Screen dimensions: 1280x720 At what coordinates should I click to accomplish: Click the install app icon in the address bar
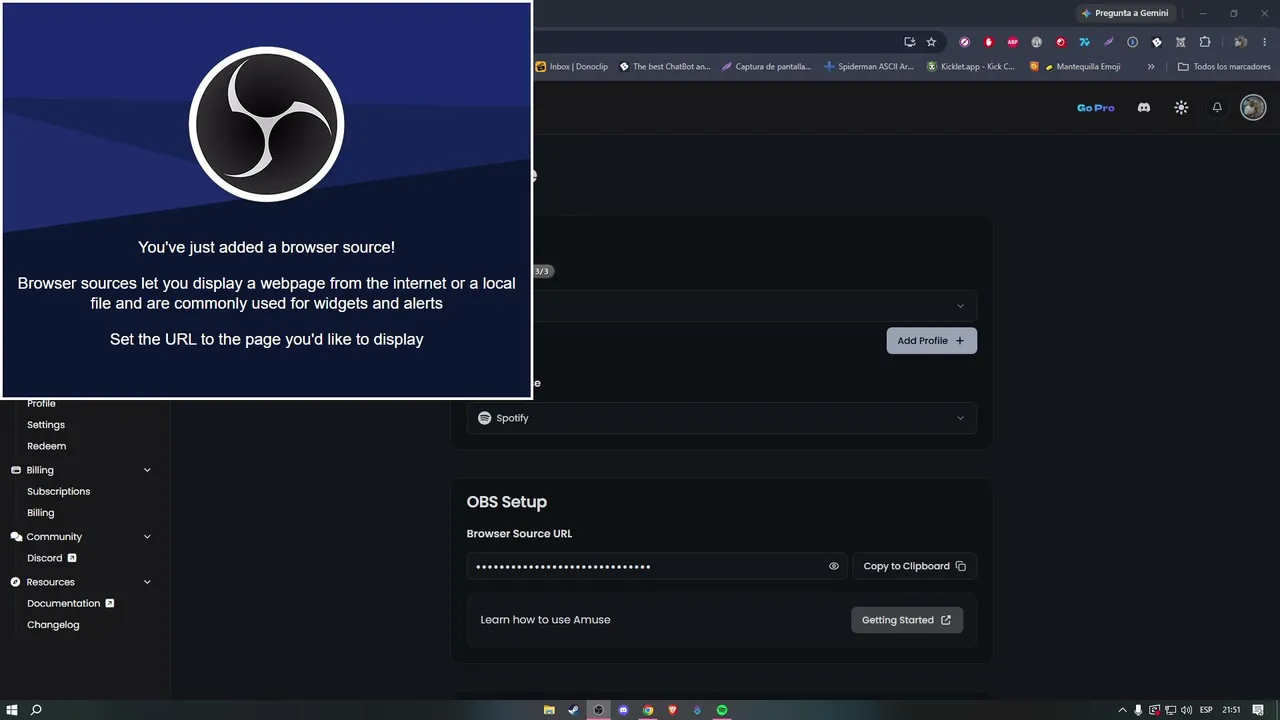point(909,42)
